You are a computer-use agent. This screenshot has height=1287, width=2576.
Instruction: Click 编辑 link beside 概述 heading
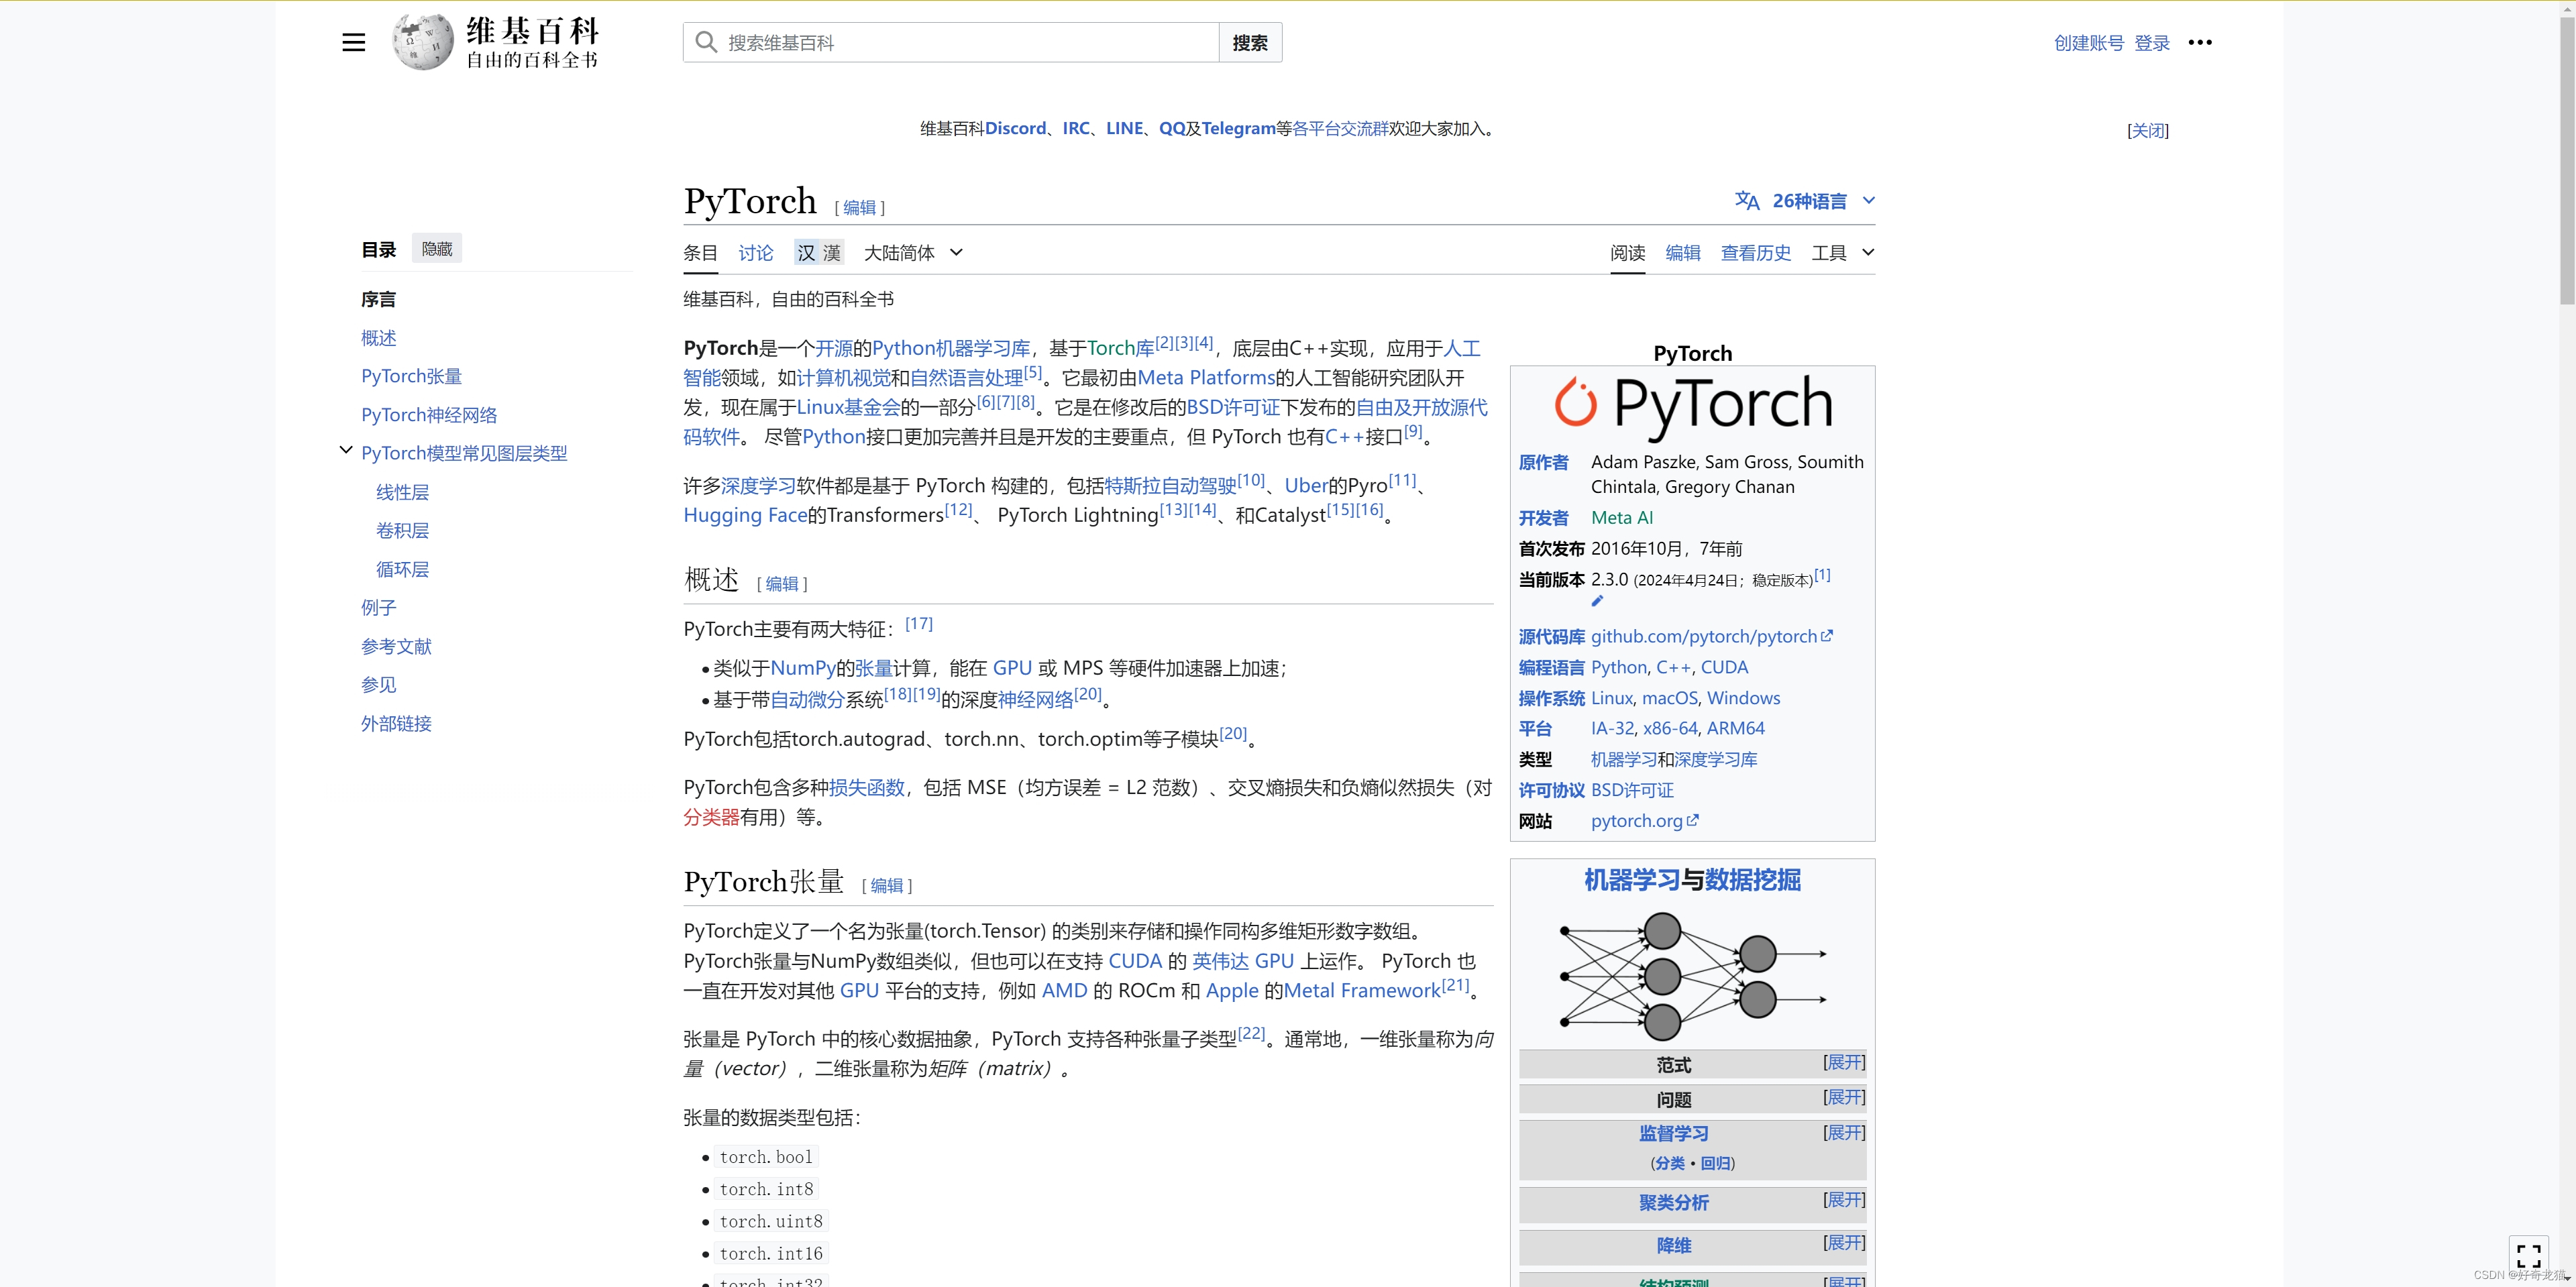click(782, 584)
